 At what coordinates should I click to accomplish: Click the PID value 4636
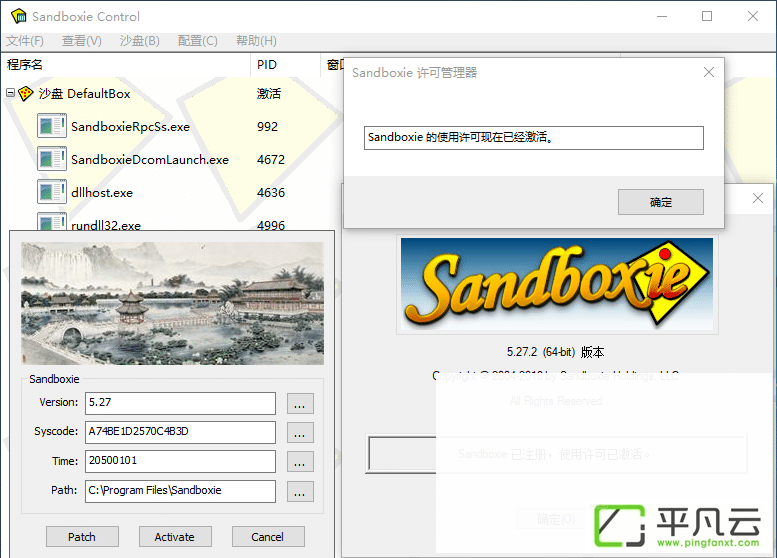pyautogui.click(x=271, y=192)
